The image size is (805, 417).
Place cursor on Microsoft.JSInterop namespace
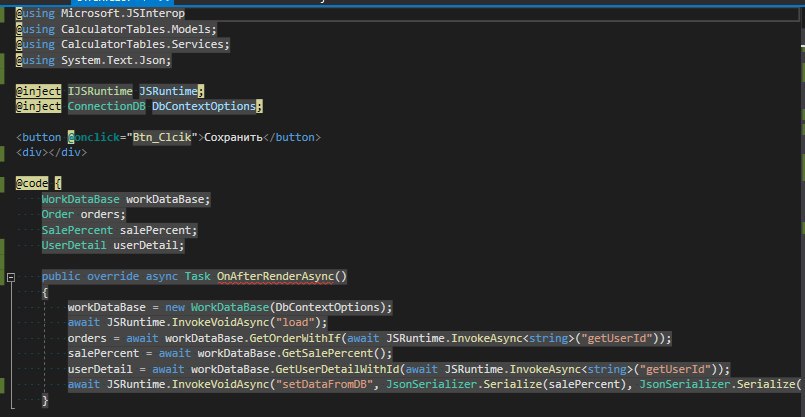tap(123, 13)
